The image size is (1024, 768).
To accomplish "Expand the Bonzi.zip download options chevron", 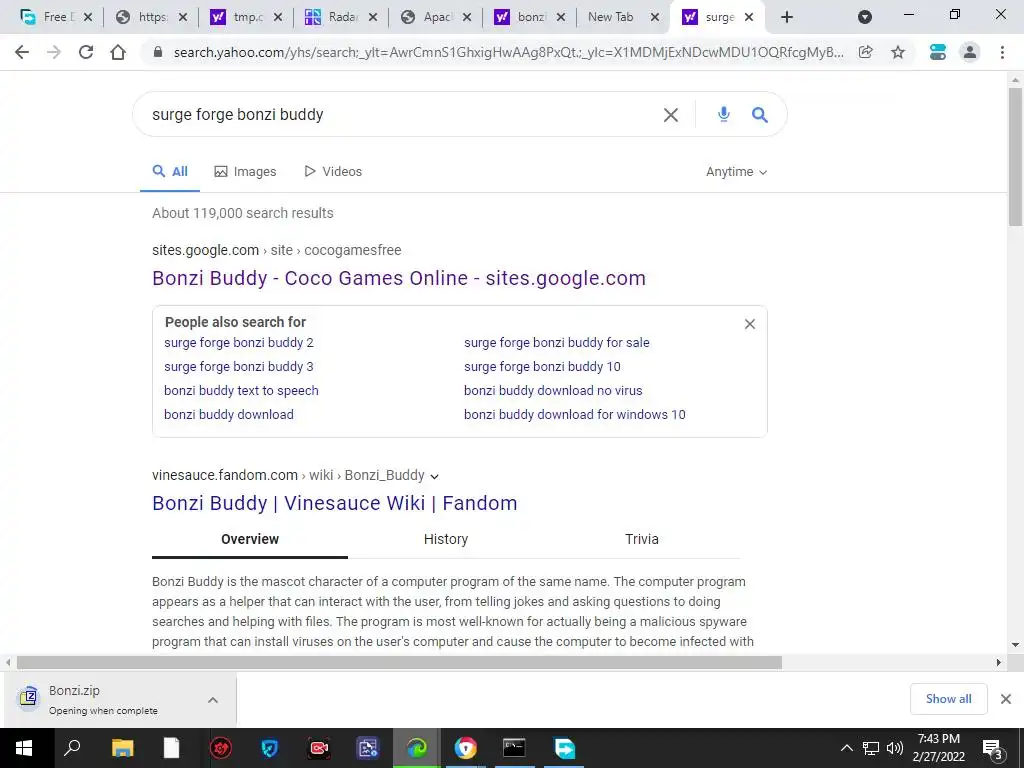I will (x=213, y=700).
